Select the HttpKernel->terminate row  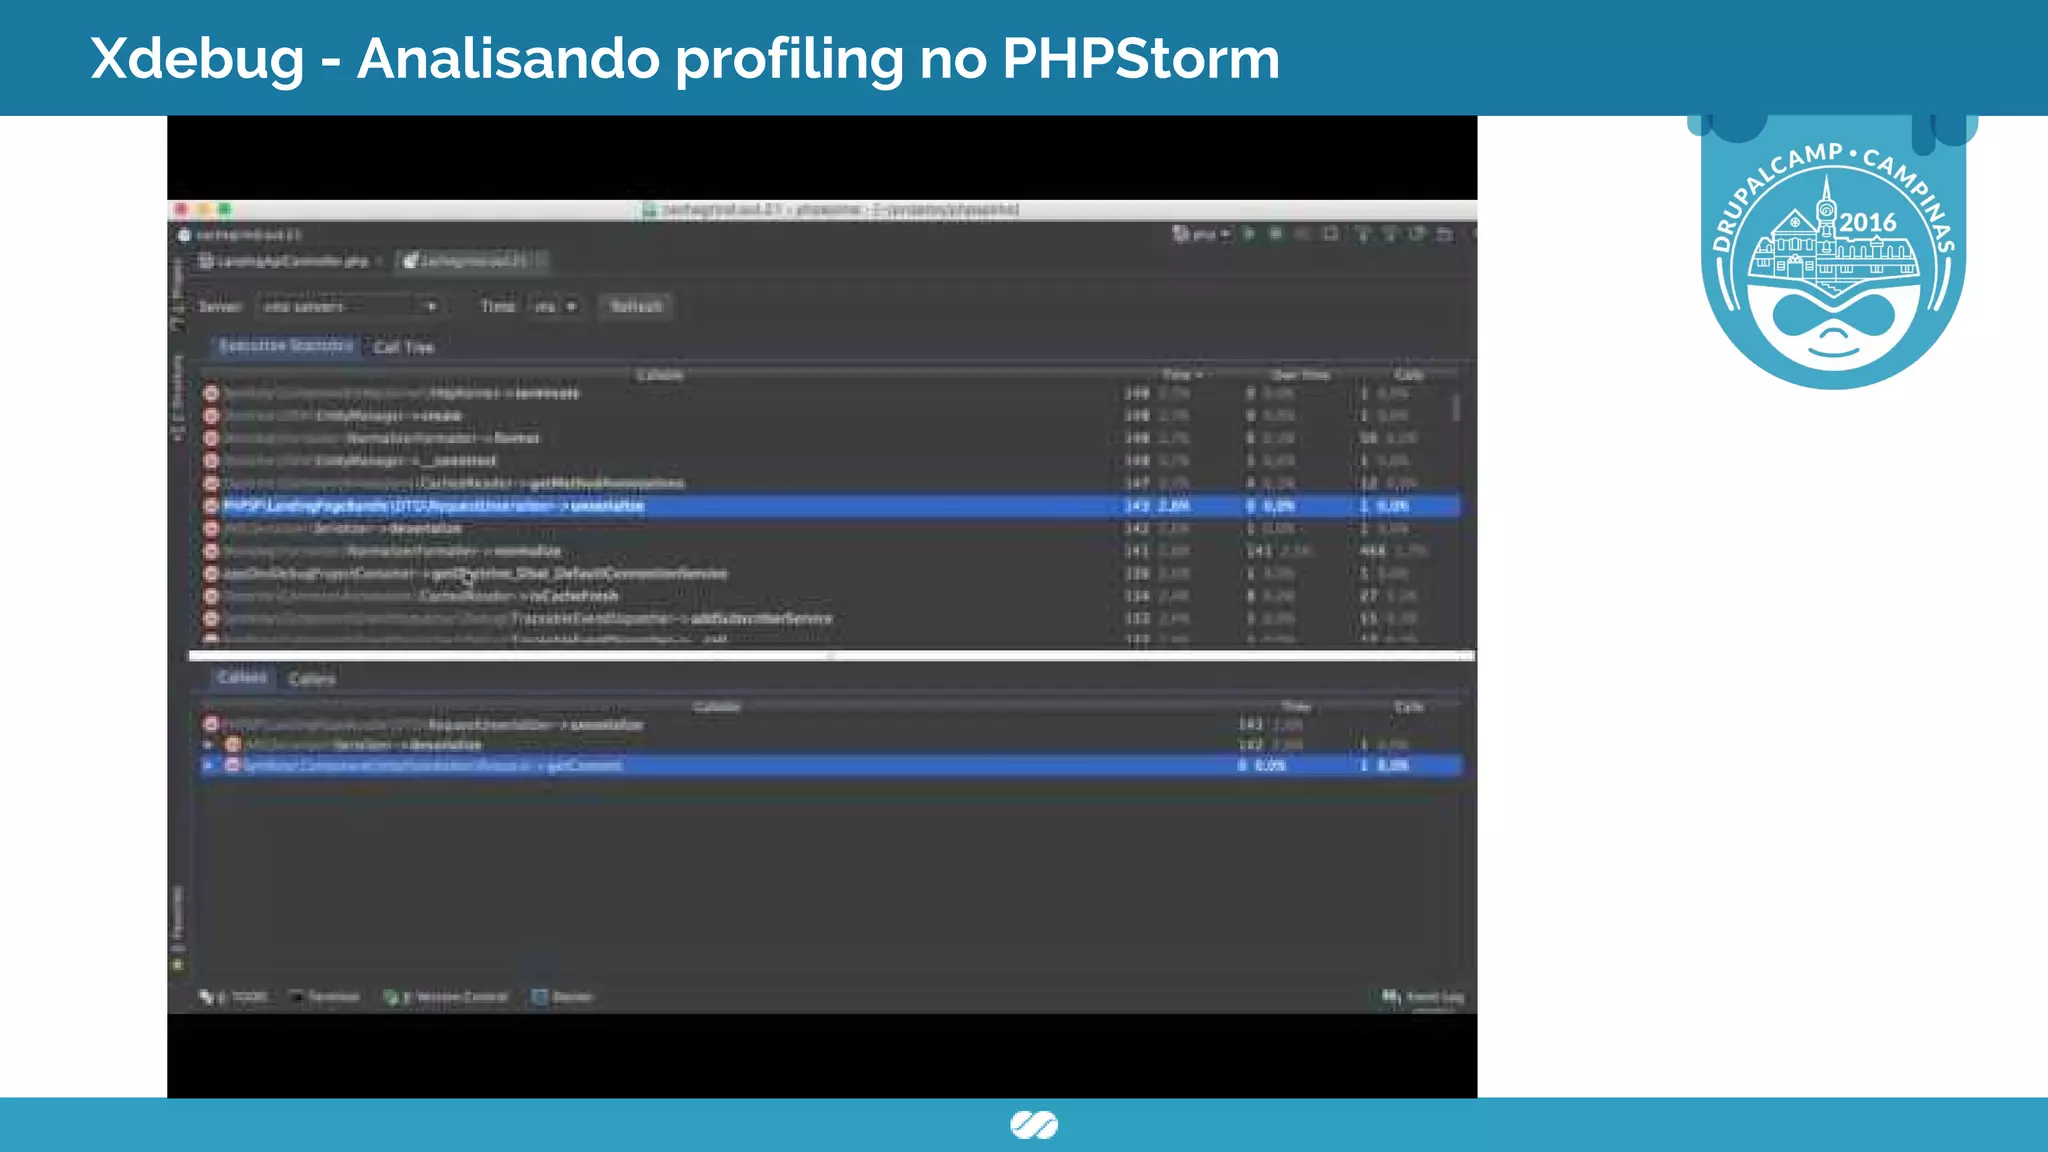point(830,393)
